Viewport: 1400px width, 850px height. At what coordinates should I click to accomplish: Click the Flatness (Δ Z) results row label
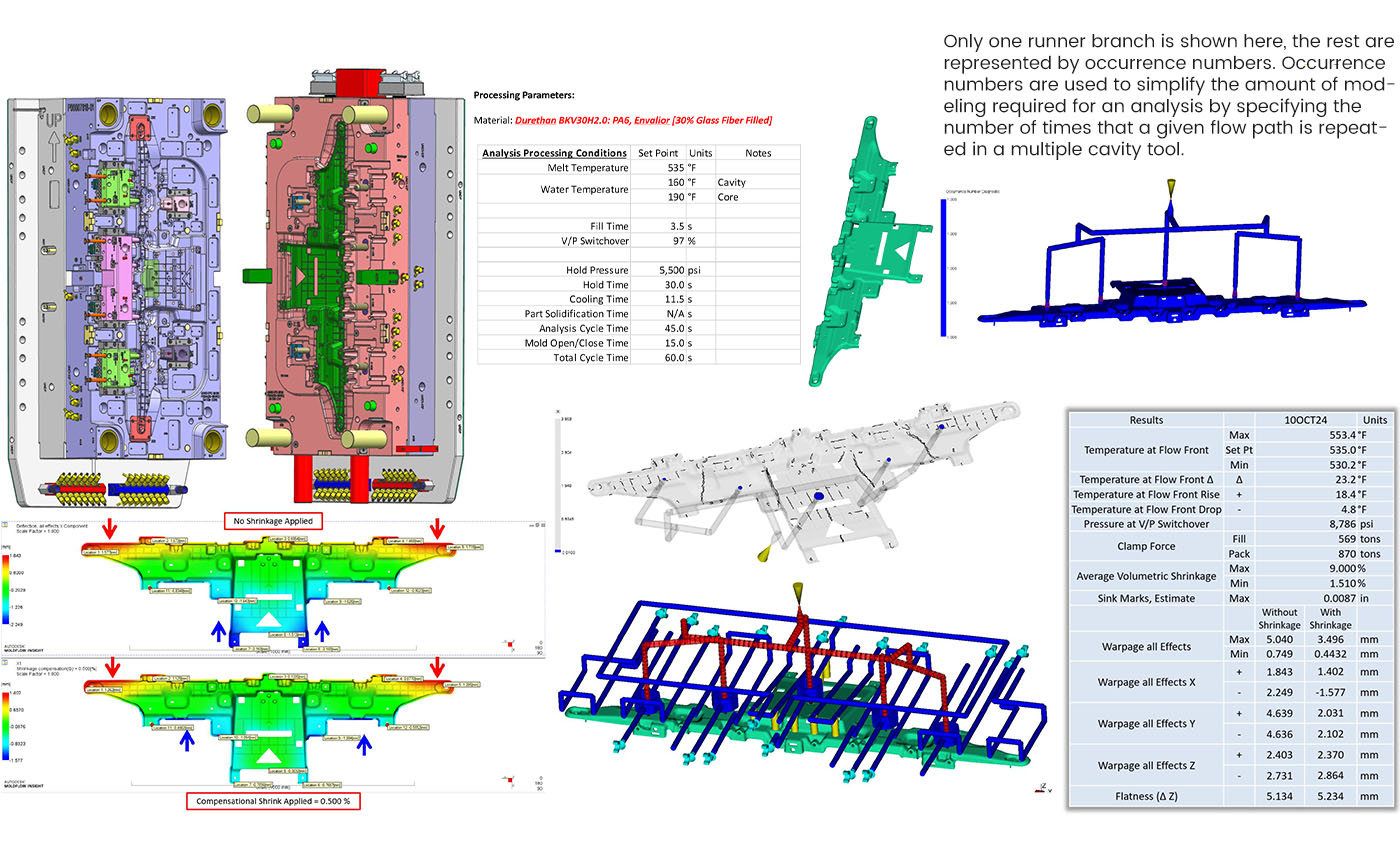(x=1146, y=796)
